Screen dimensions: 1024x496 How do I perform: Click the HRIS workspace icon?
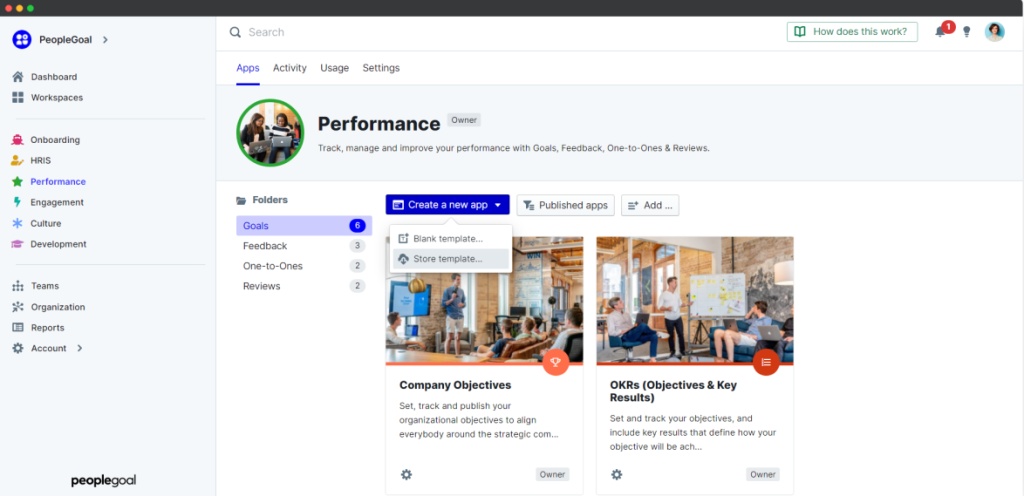18,161
